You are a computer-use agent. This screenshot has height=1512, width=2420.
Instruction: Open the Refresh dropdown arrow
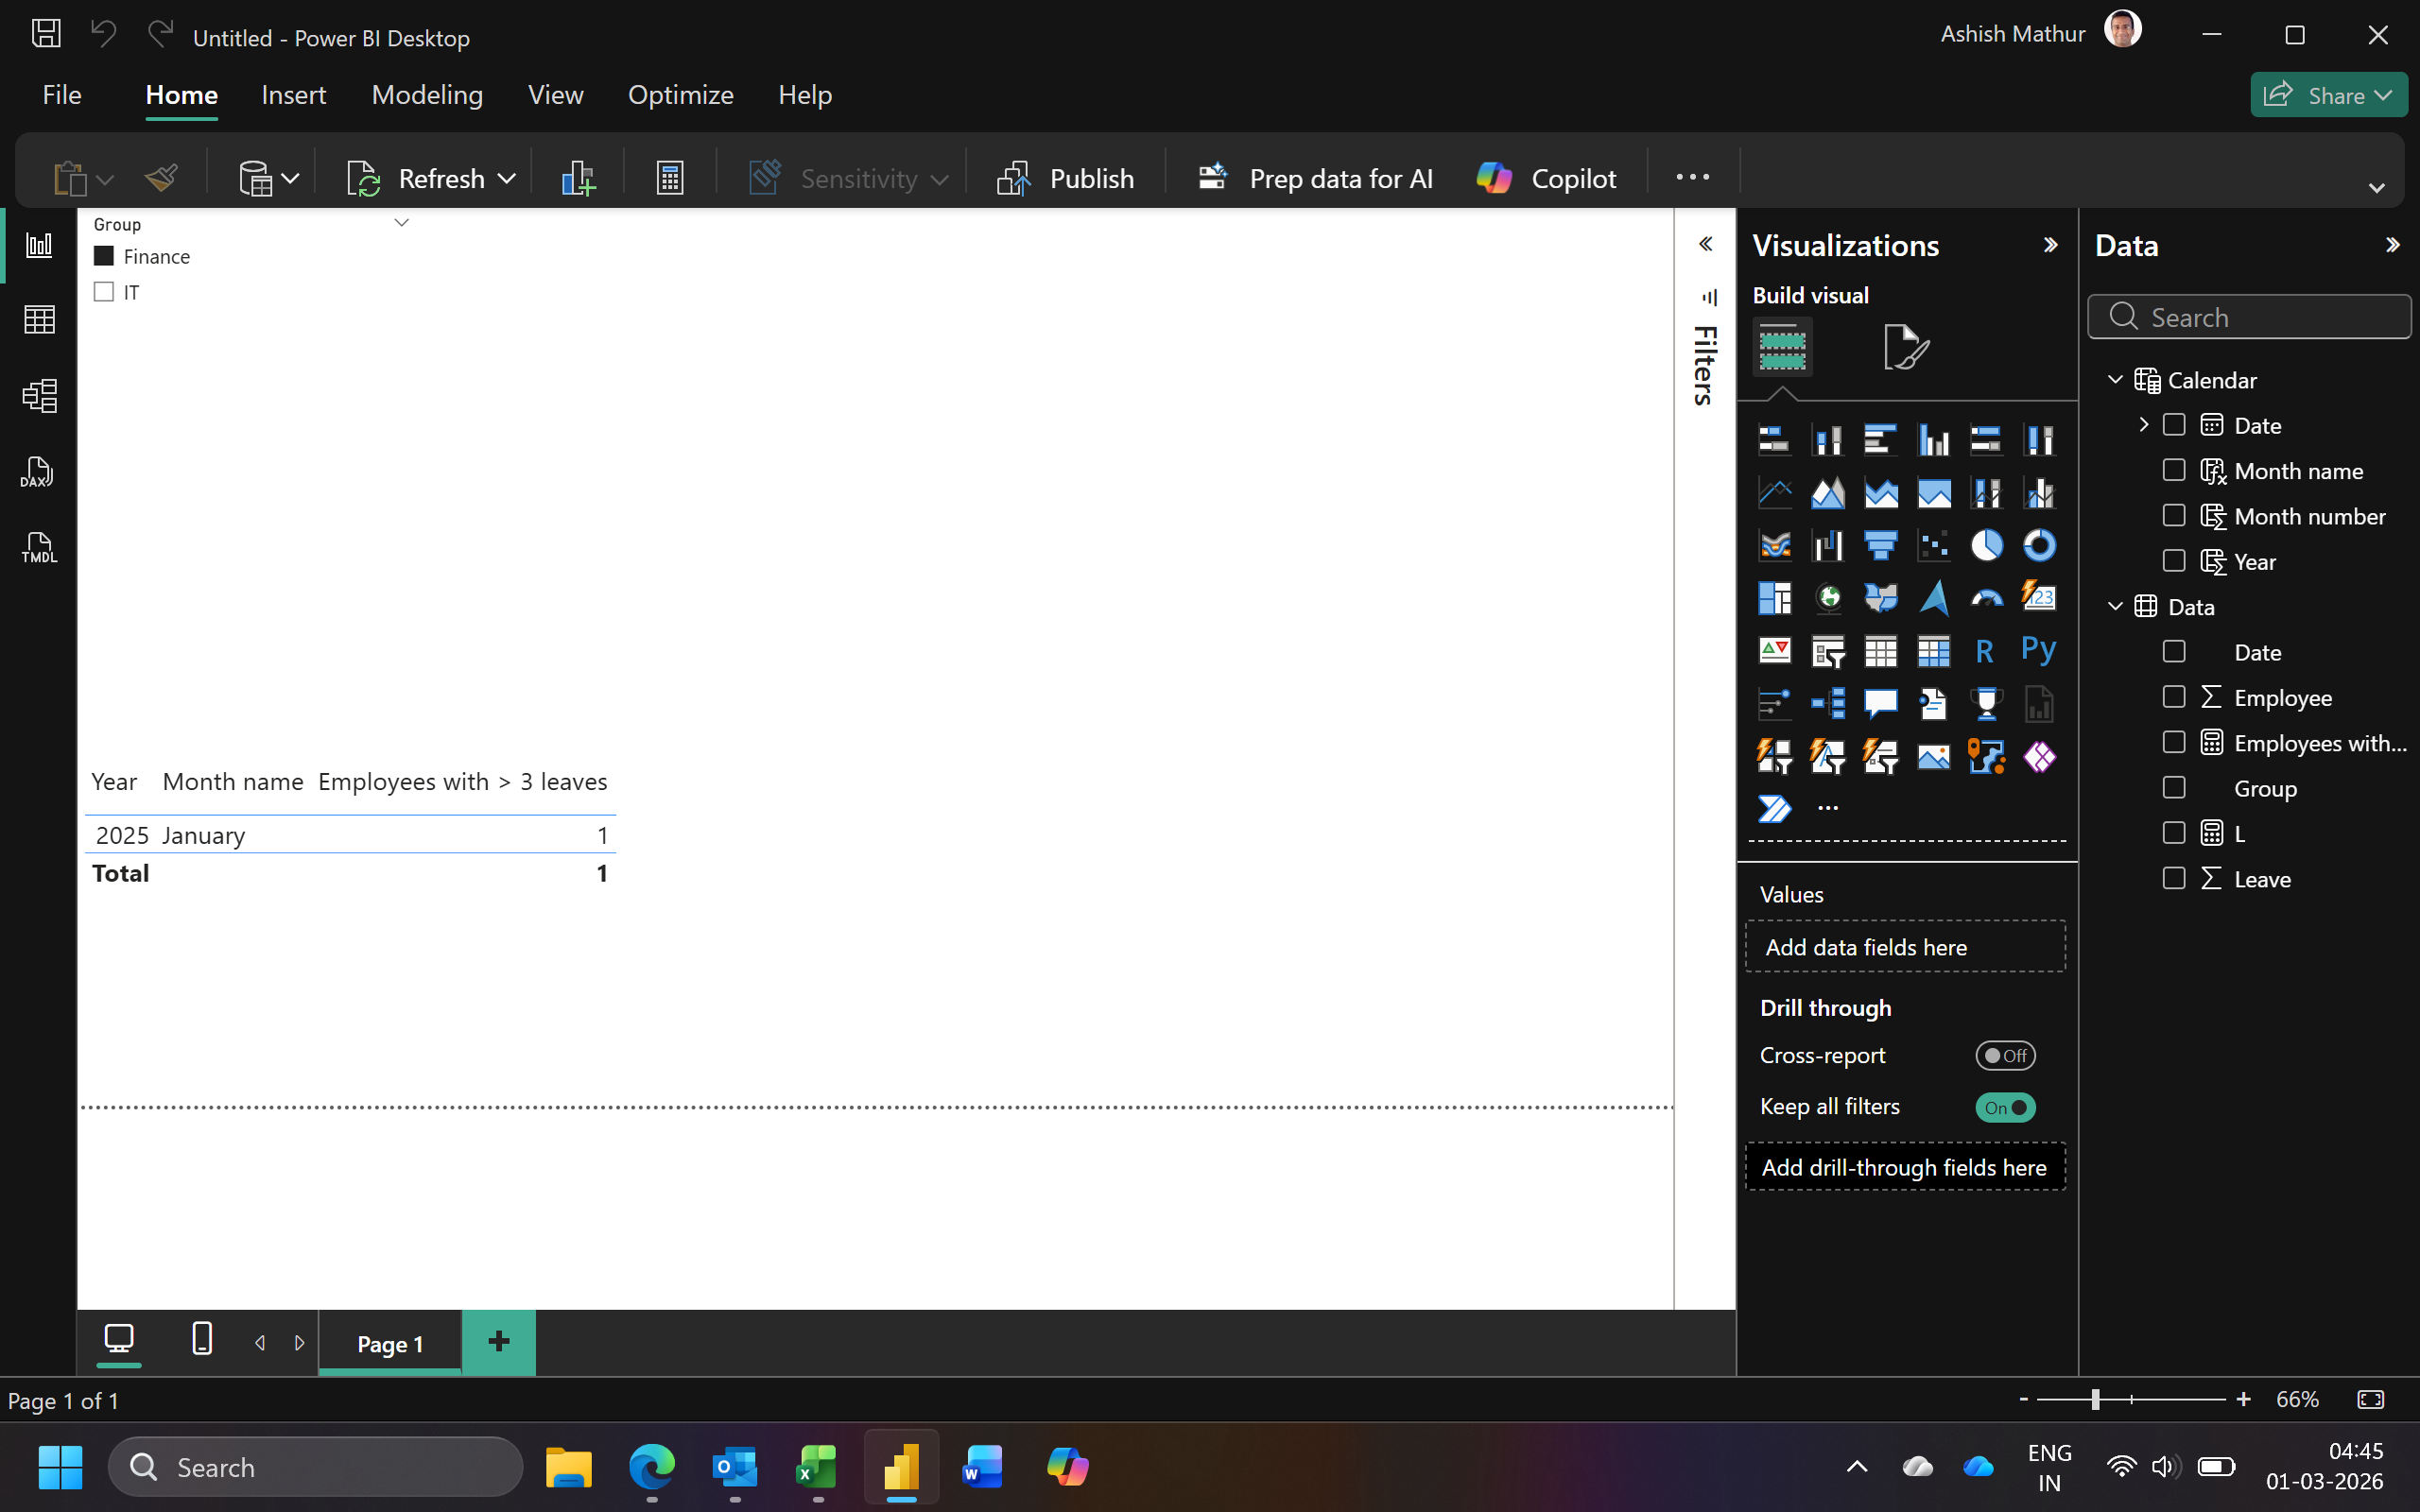(x=507, y=179)
